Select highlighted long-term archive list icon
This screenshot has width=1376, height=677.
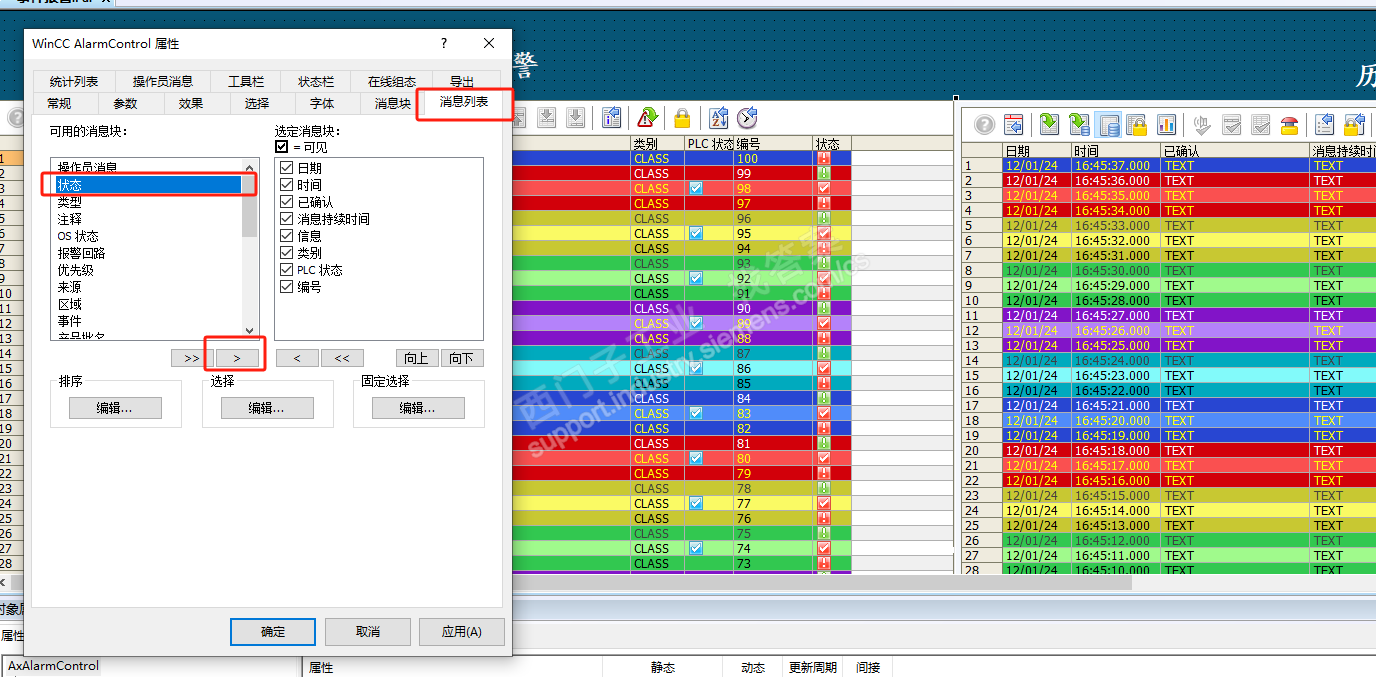(1108, 125)
